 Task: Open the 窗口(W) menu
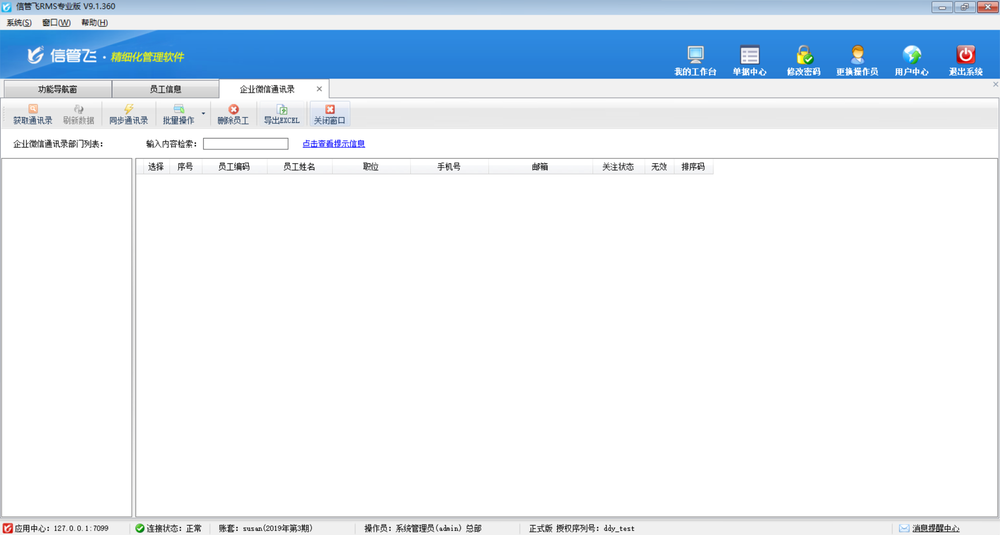(x=56, y=22)
